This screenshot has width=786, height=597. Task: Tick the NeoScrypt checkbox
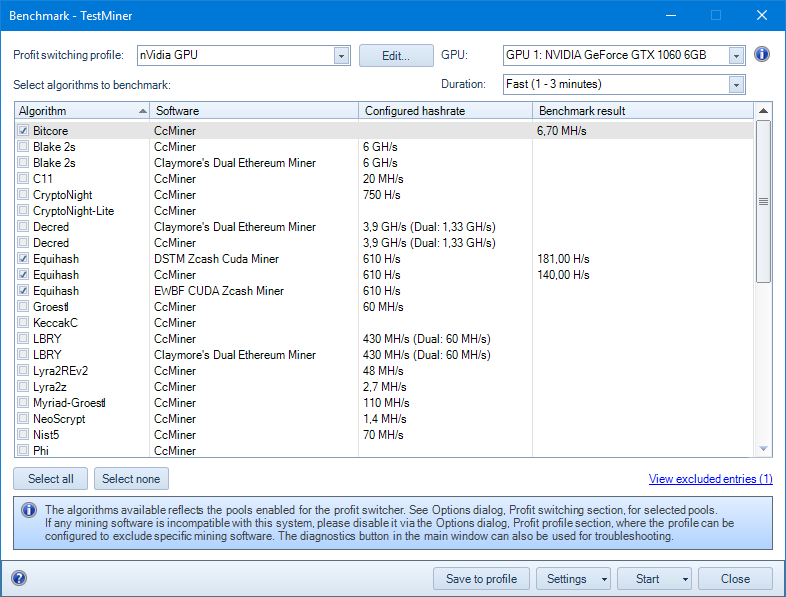click(x=23, y=419)
